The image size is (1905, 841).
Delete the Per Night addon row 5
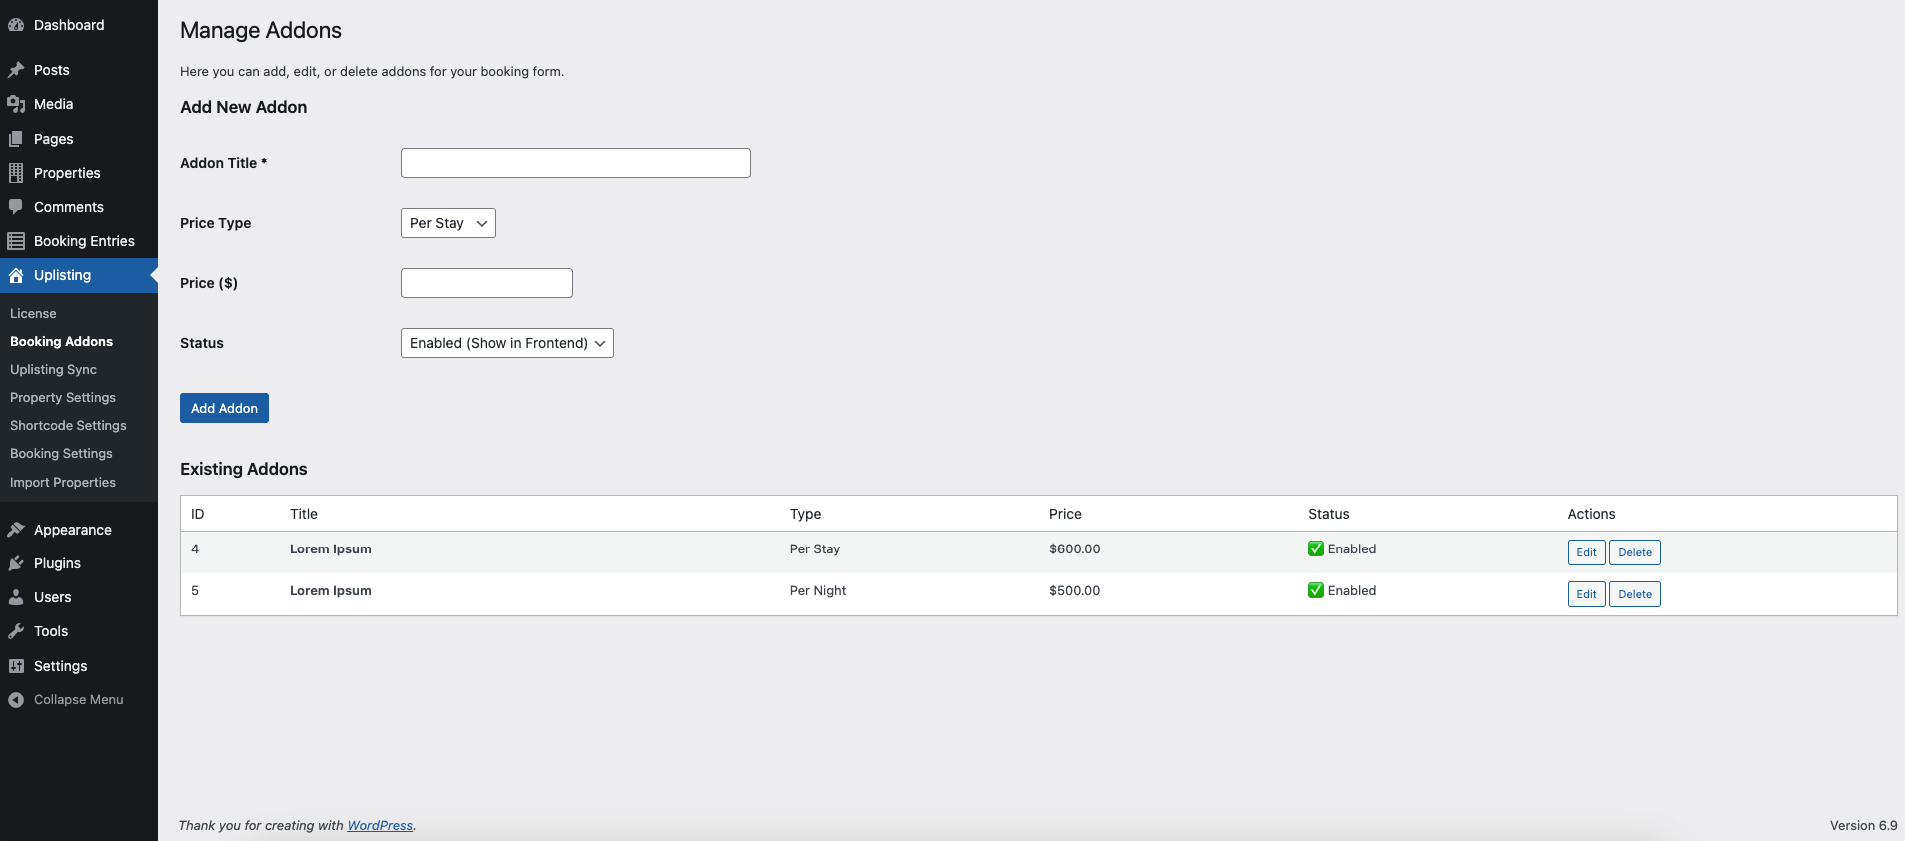1634,594
